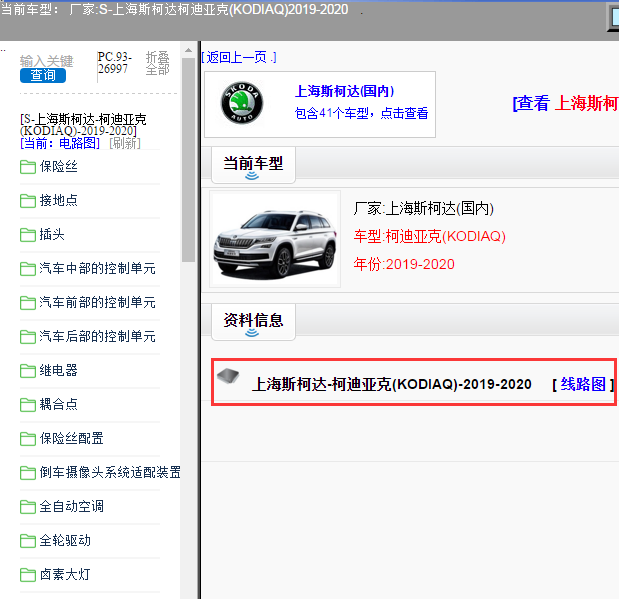
Task: Click the Skoda Auto logo
Action: coord(242,103)
